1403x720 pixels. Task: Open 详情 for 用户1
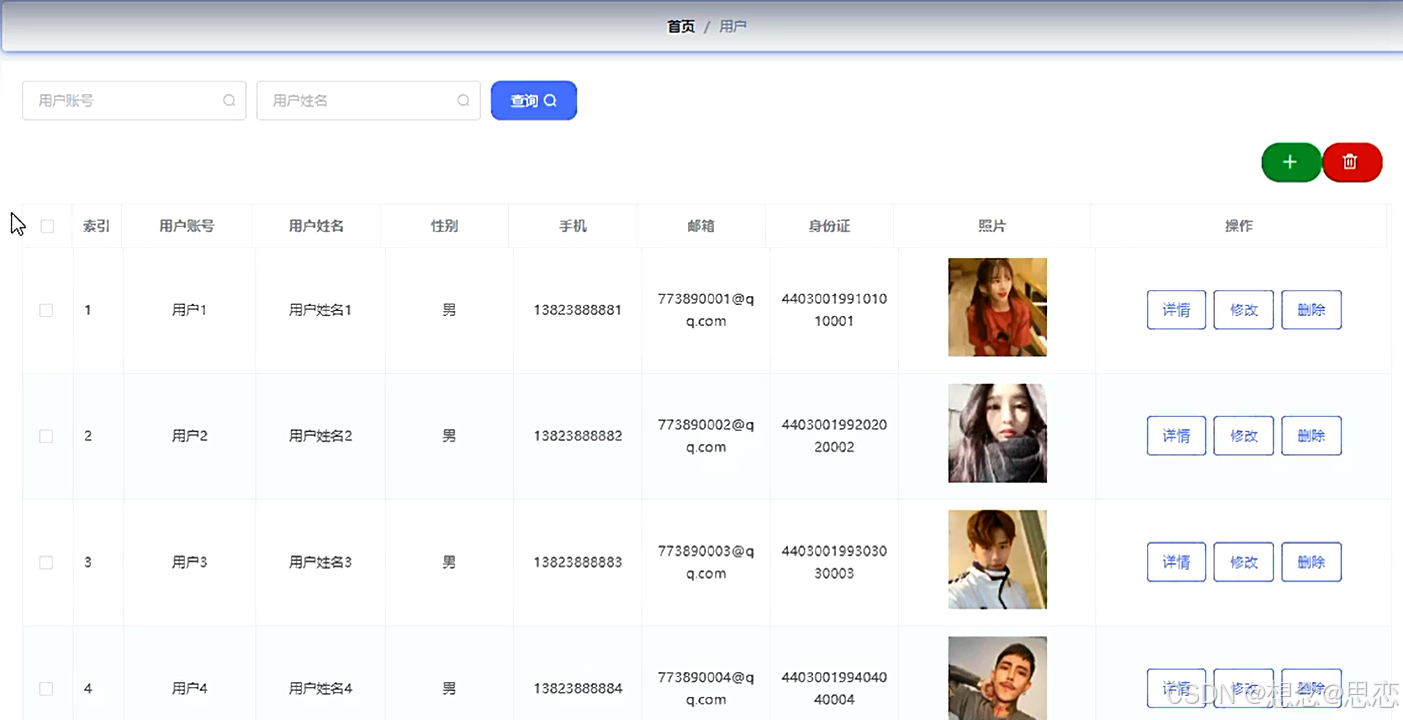[1176, 310]
